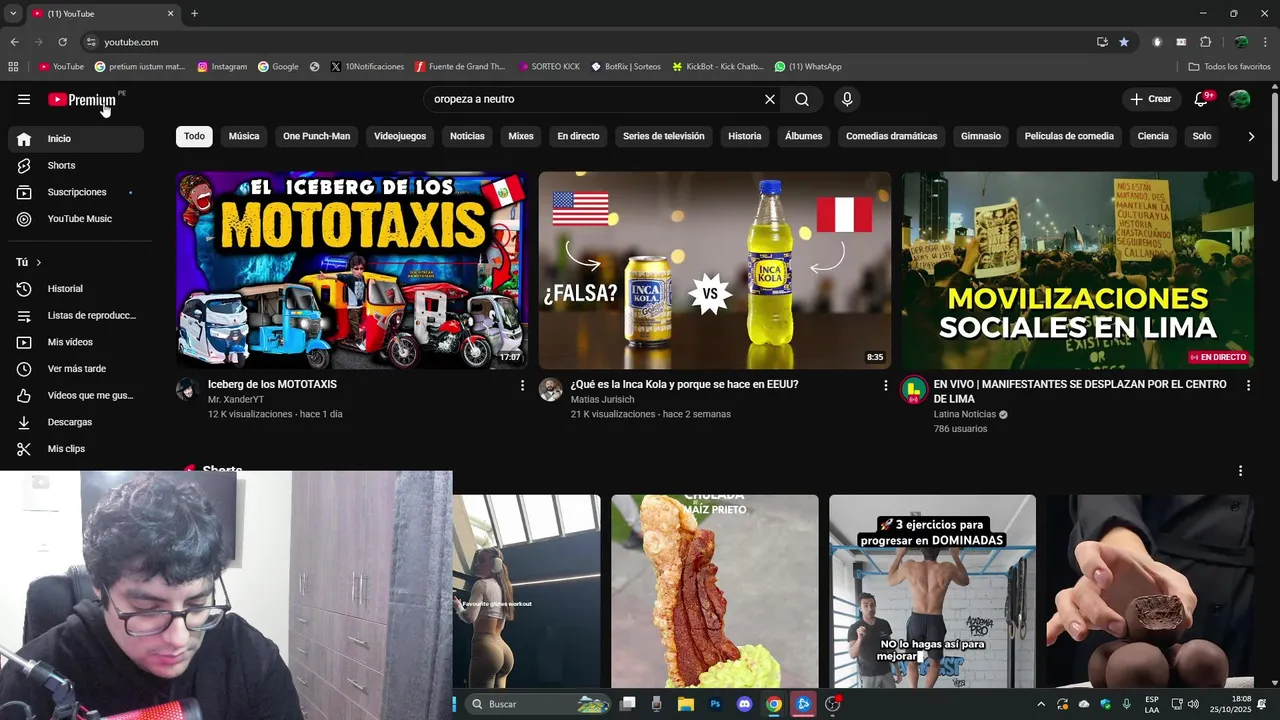Open Shorts shelf three-dot menu
The height and width of the screenshot is (720, 1280).
pyautogui.click(x=1241, y=471)
